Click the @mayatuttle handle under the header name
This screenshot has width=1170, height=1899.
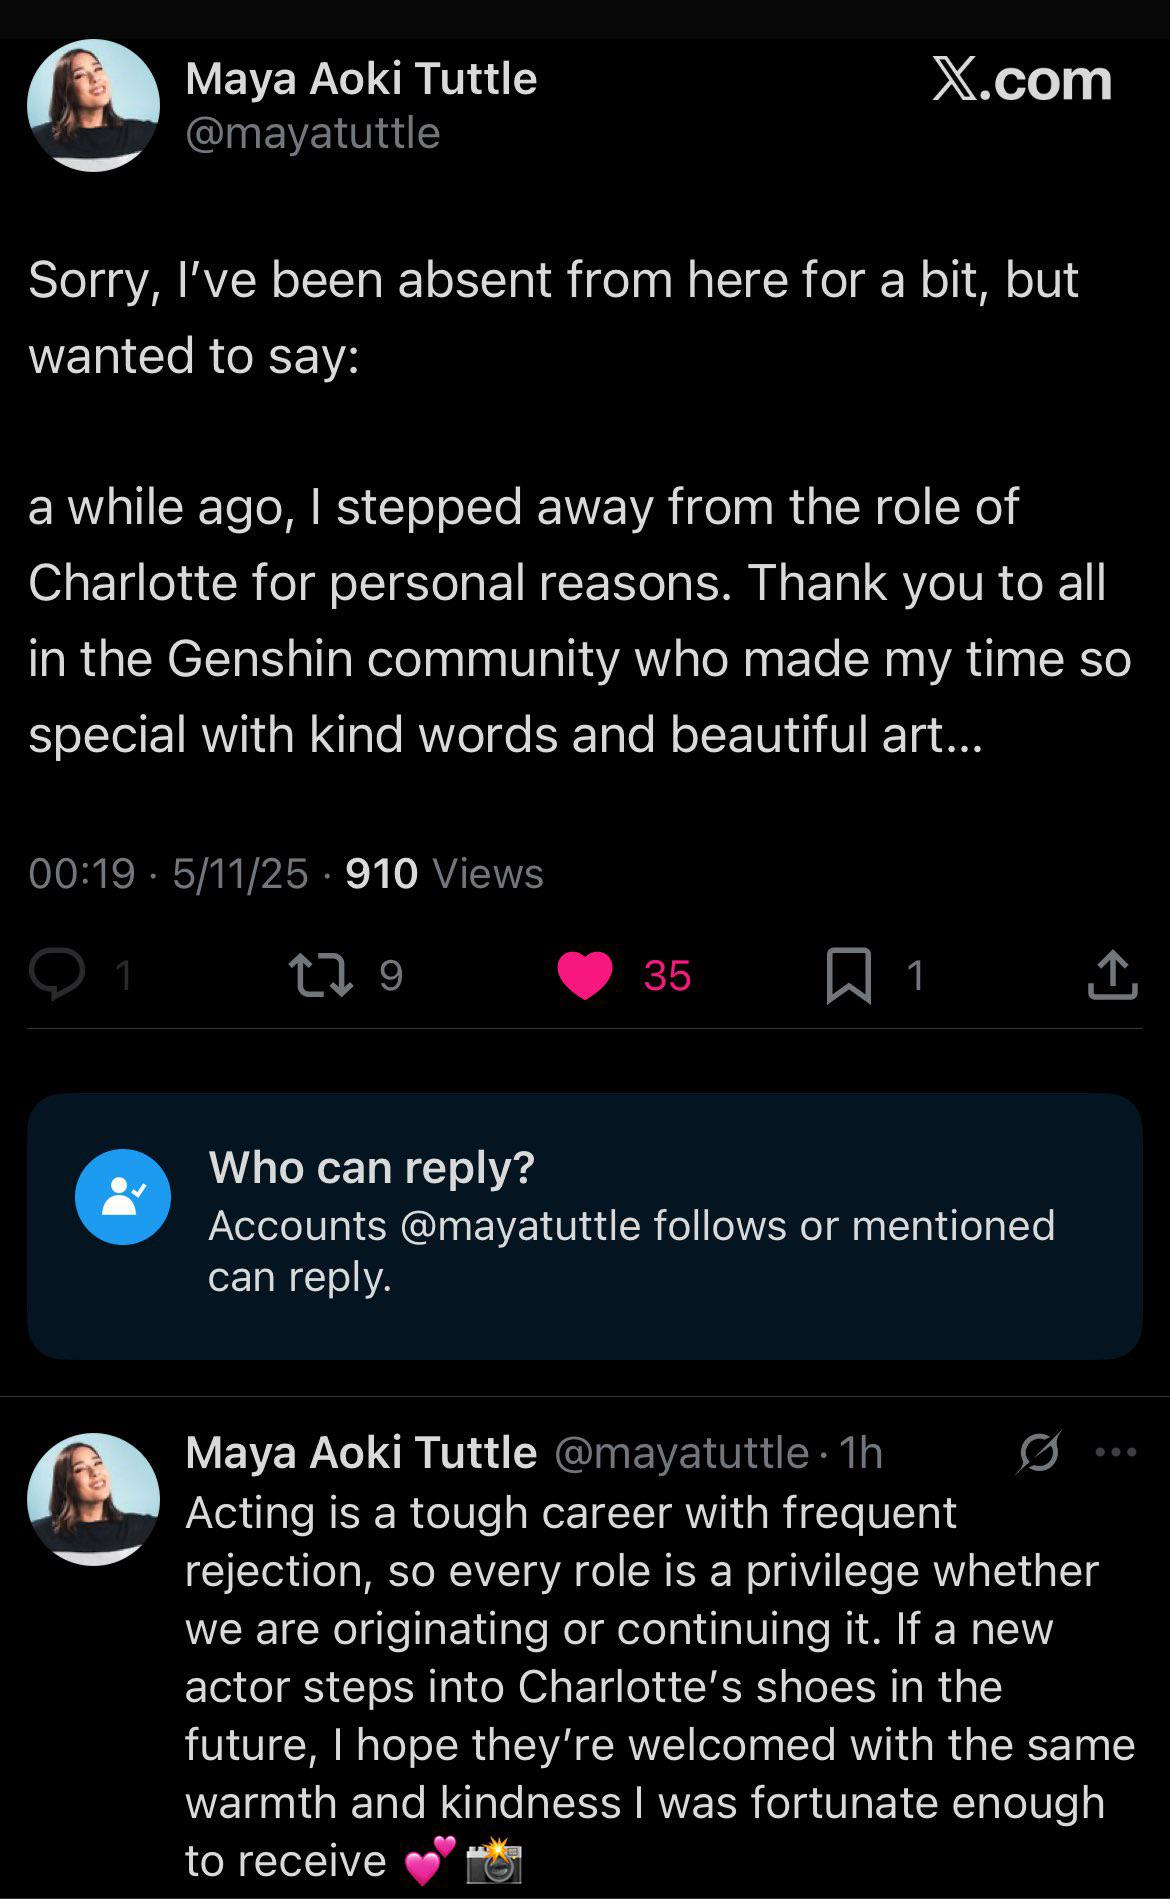[x=313, y=133]
